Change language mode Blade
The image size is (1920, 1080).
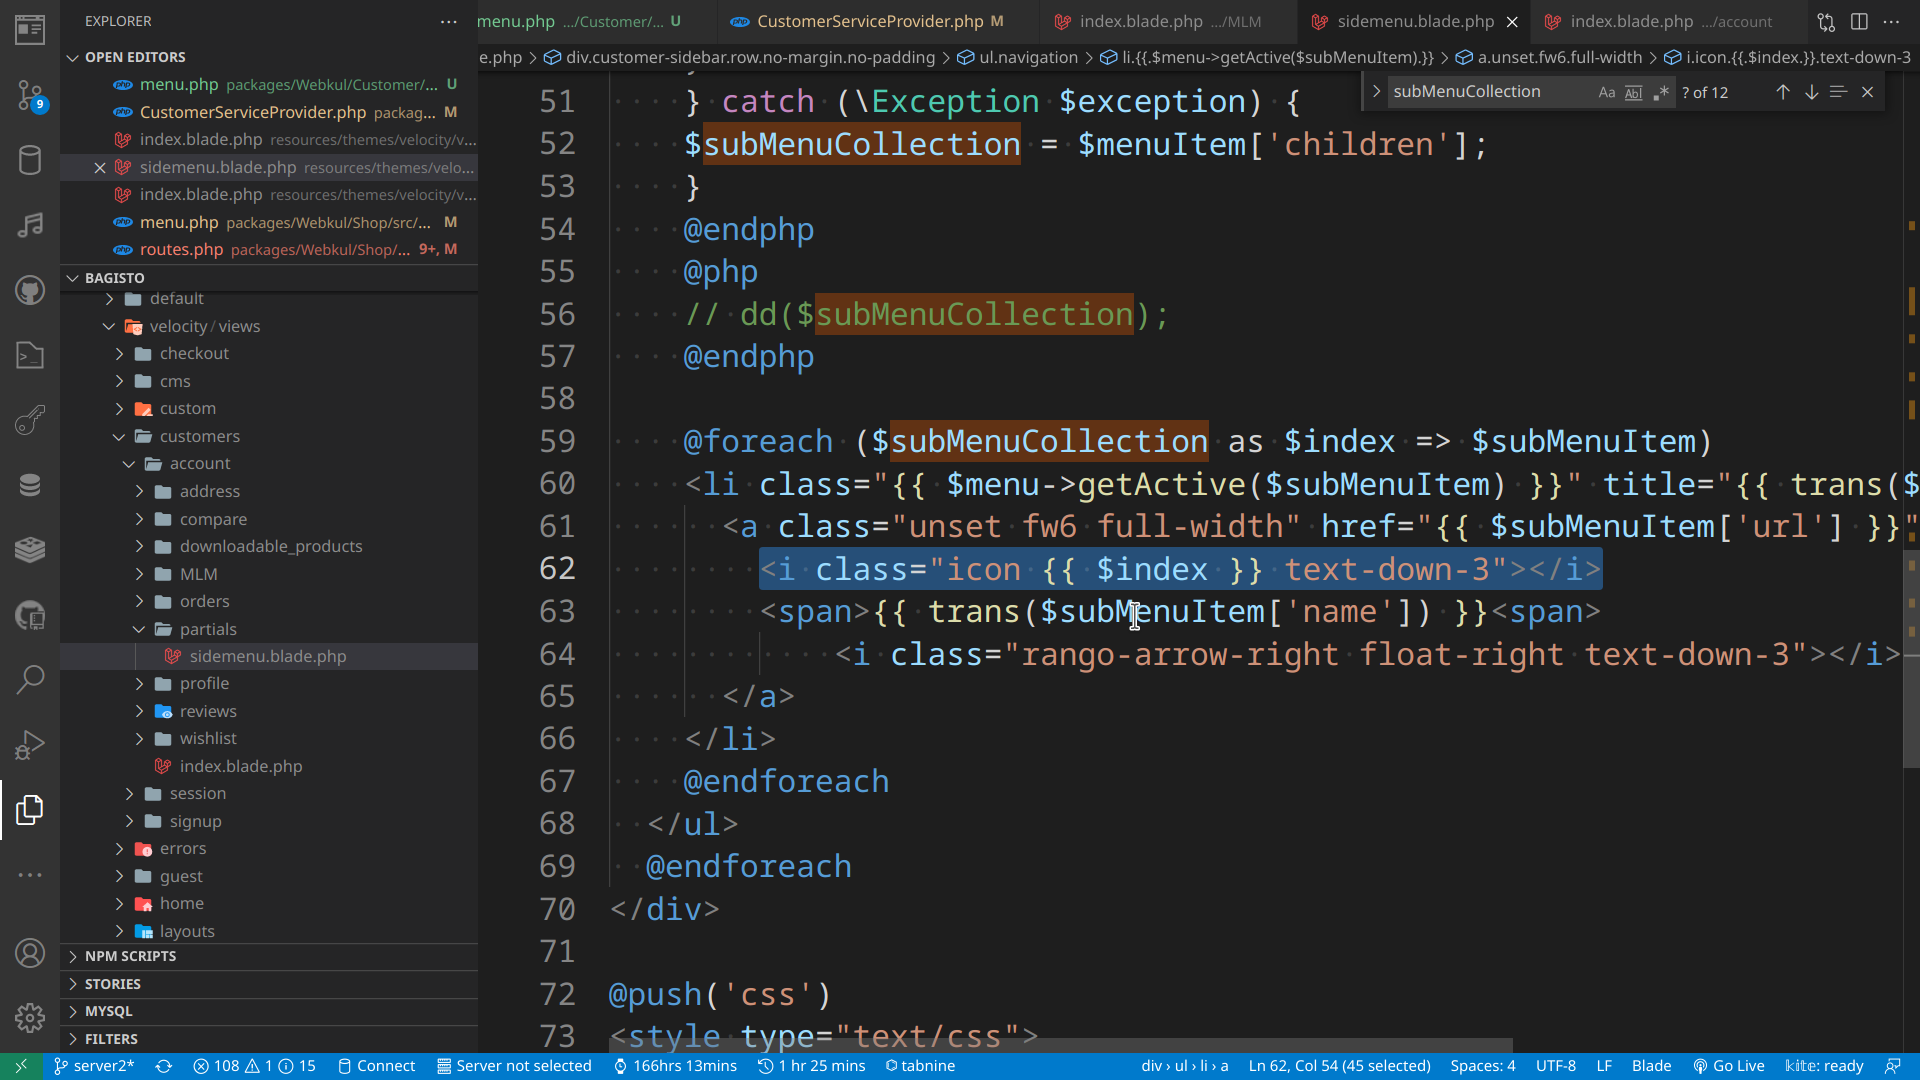[1651, 1066]
